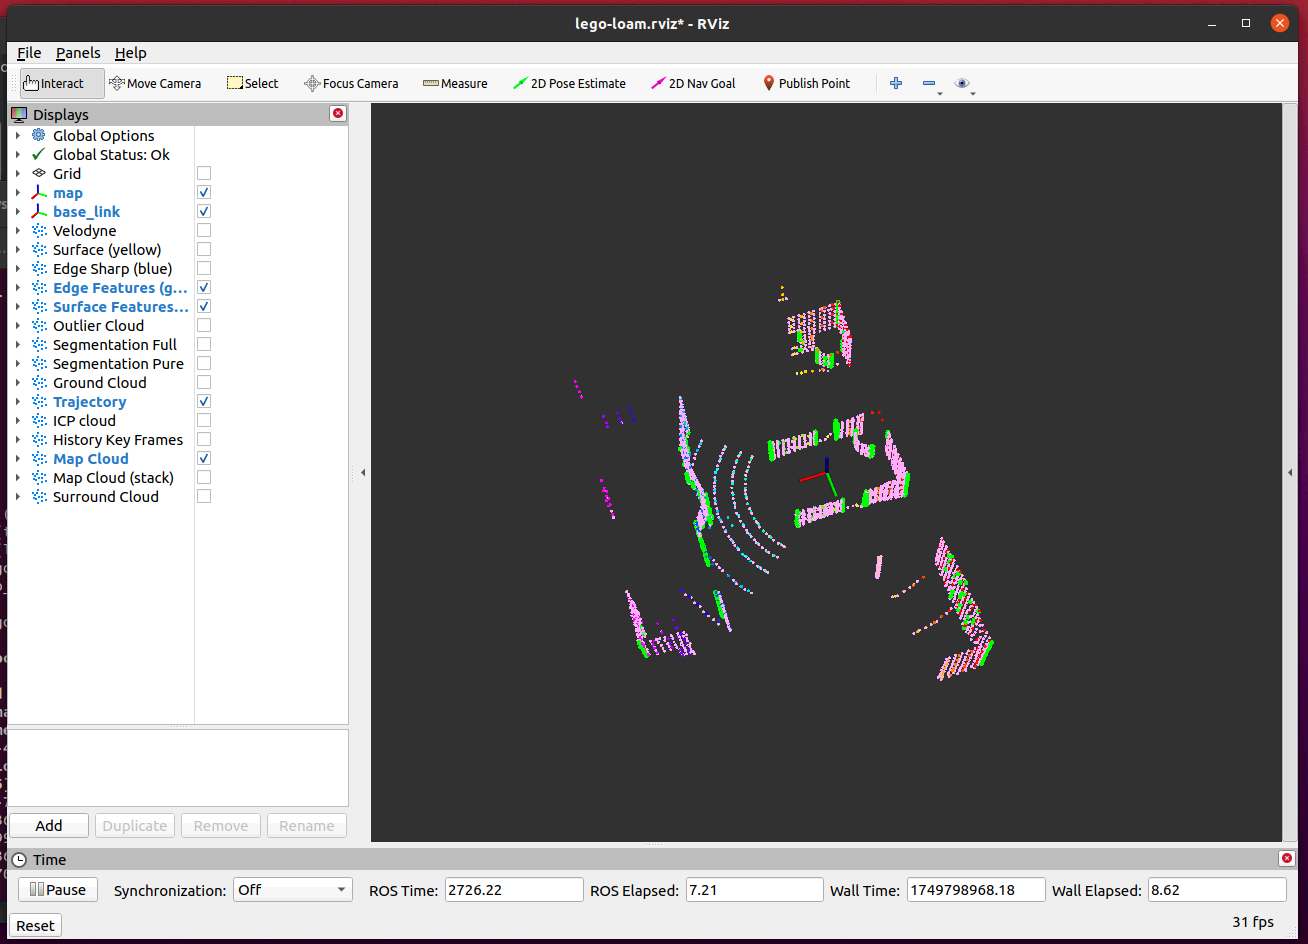This screenshot has width=1308, height=944.
Task: Click the right panel expand arrow handle
Action: 1290,472
